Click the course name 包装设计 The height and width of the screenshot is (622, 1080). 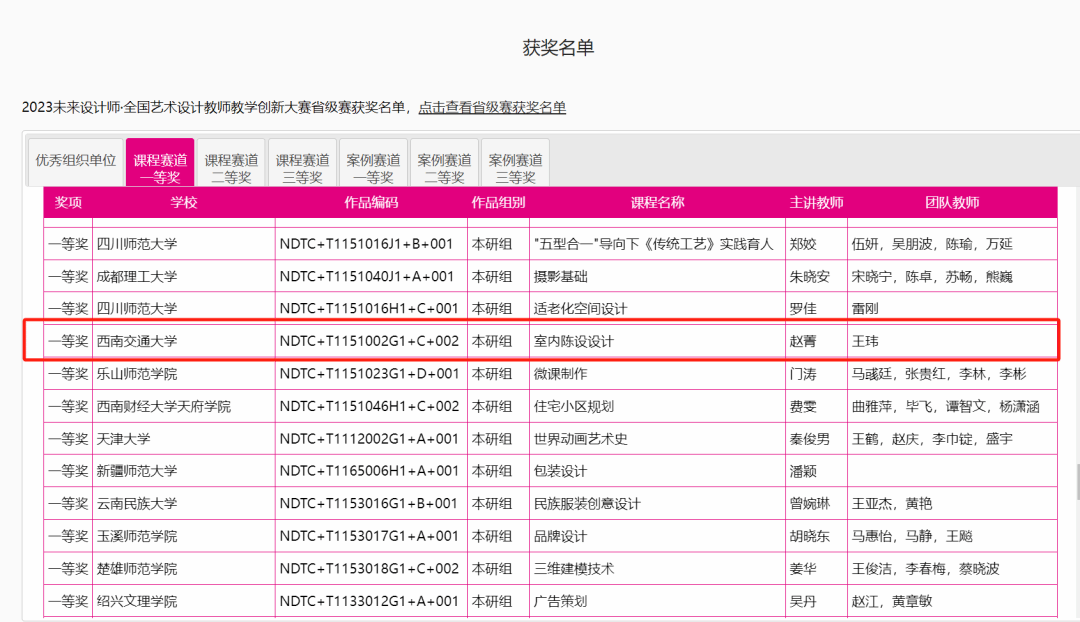(561, 471)
